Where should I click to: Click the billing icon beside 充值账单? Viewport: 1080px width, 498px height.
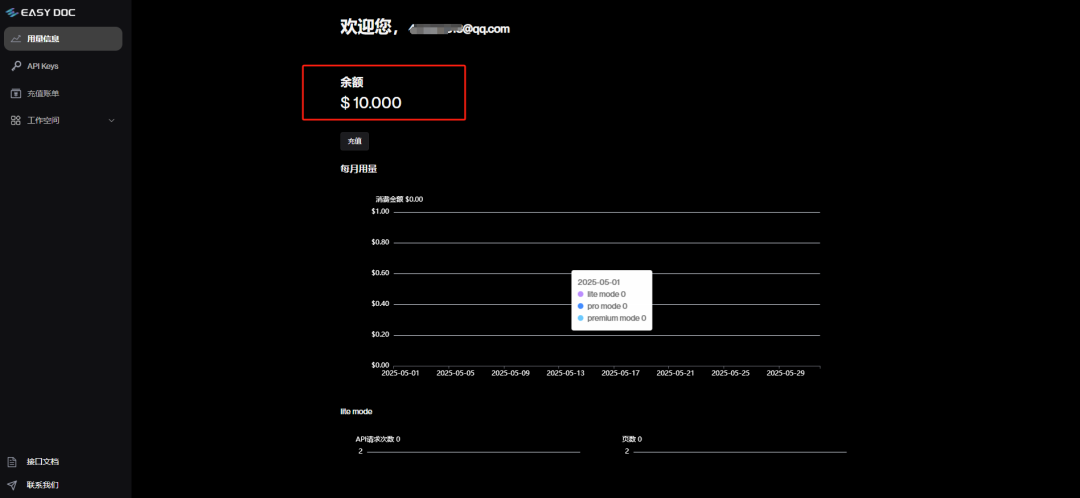(x=16, y=93)
